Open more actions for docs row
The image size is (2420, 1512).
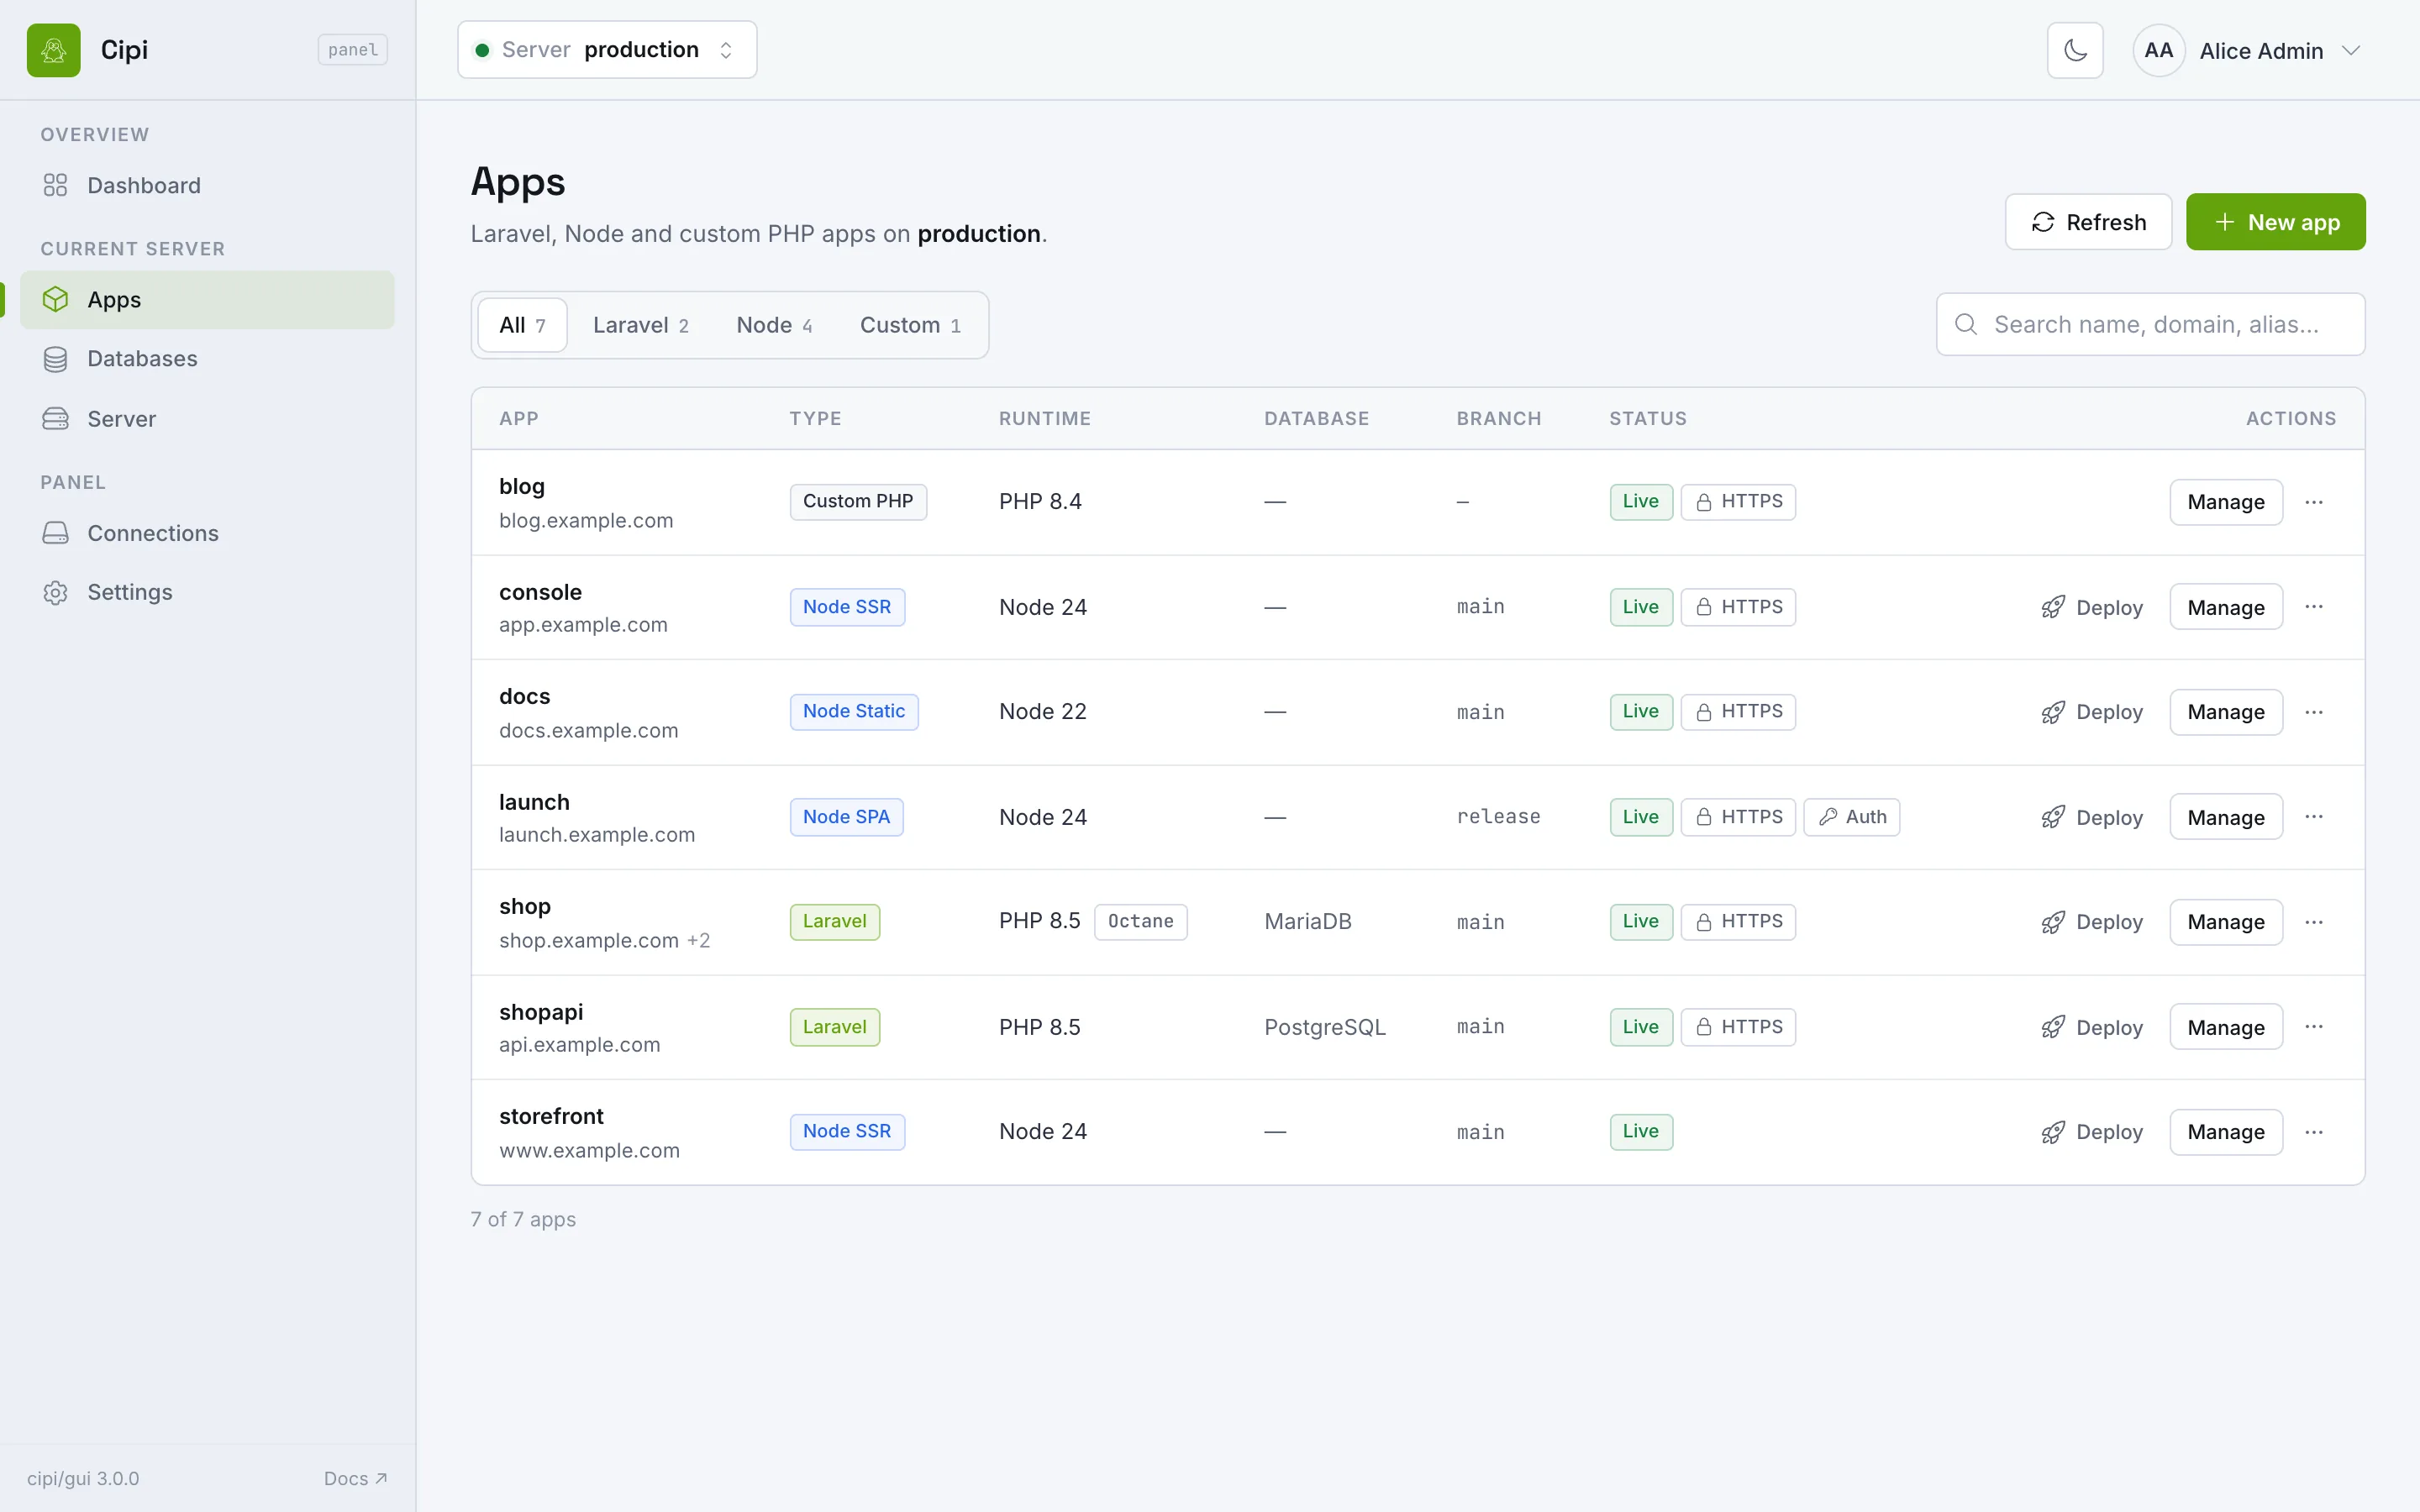[2314, 712]
